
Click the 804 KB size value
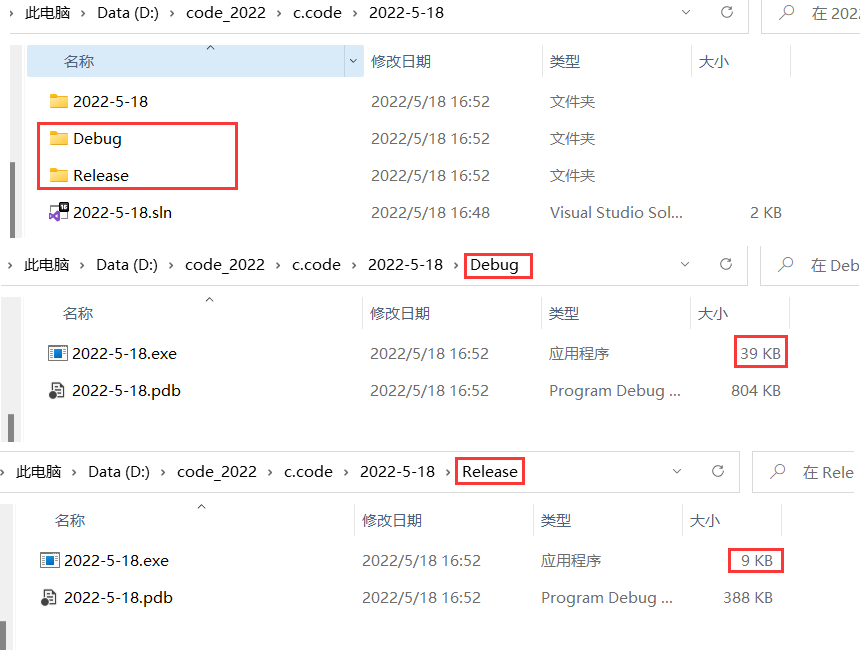(756, 391)
